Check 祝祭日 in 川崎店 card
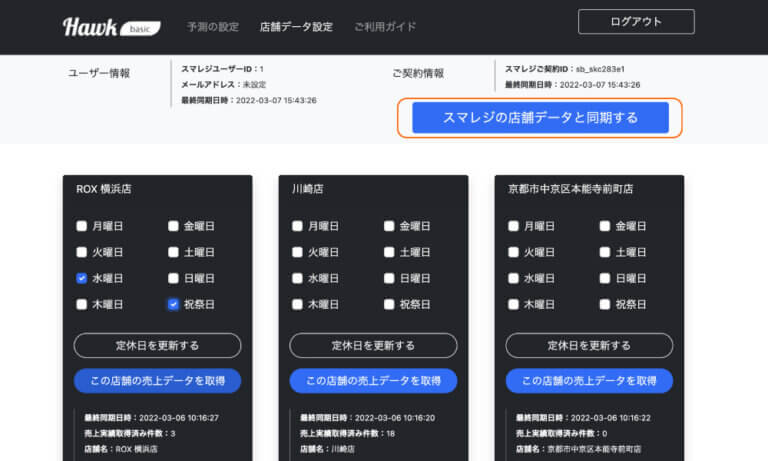This screenshot has width=768, height=461. coord(389,304)
